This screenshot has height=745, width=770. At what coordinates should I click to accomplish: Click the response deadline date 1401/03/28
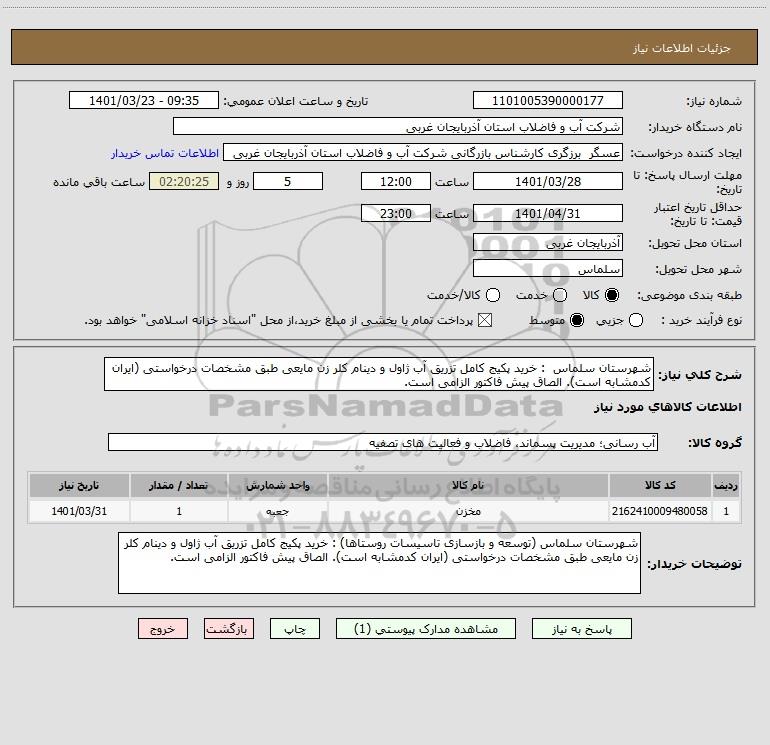click(548, 181)
